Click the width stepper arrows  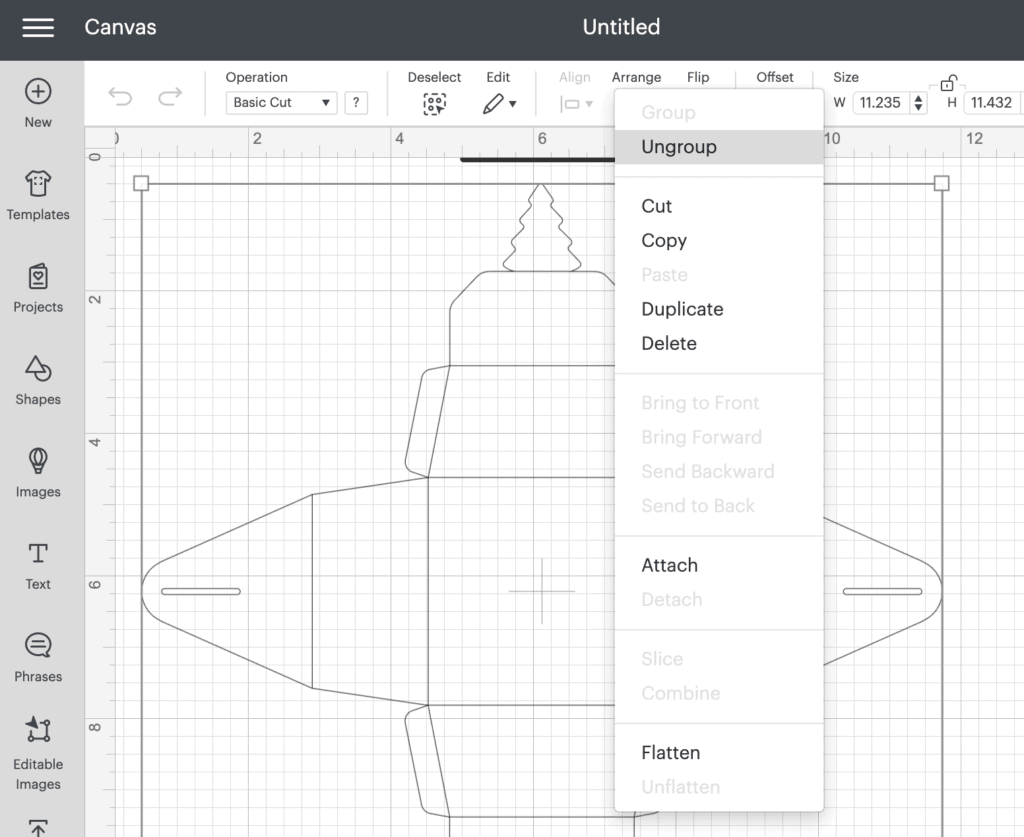[919, 103]
